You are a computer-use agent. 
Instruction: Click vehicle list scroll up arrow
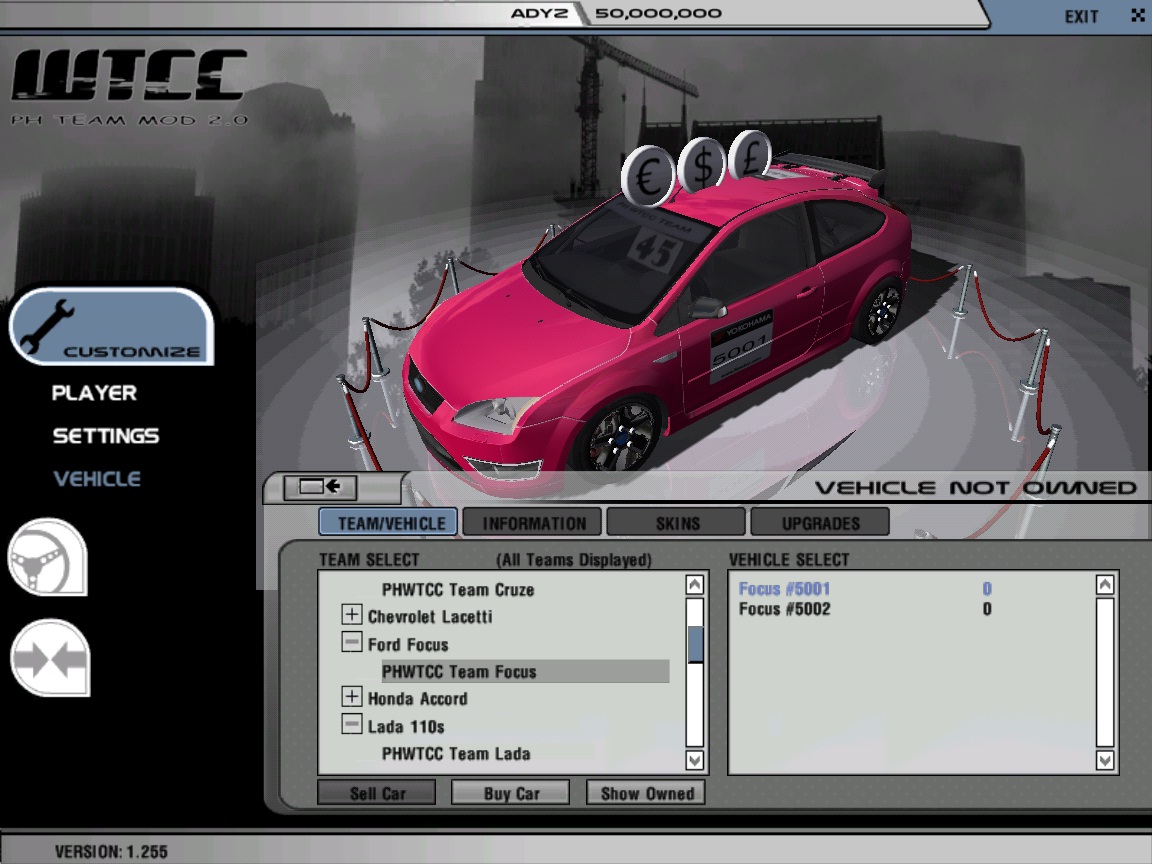tap(1104, 585)
